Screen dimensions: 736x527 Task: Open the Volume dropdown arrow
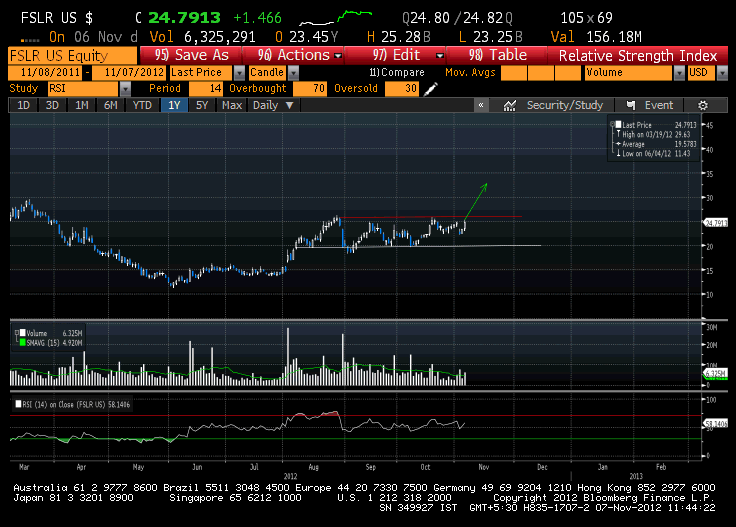[679, 73]
